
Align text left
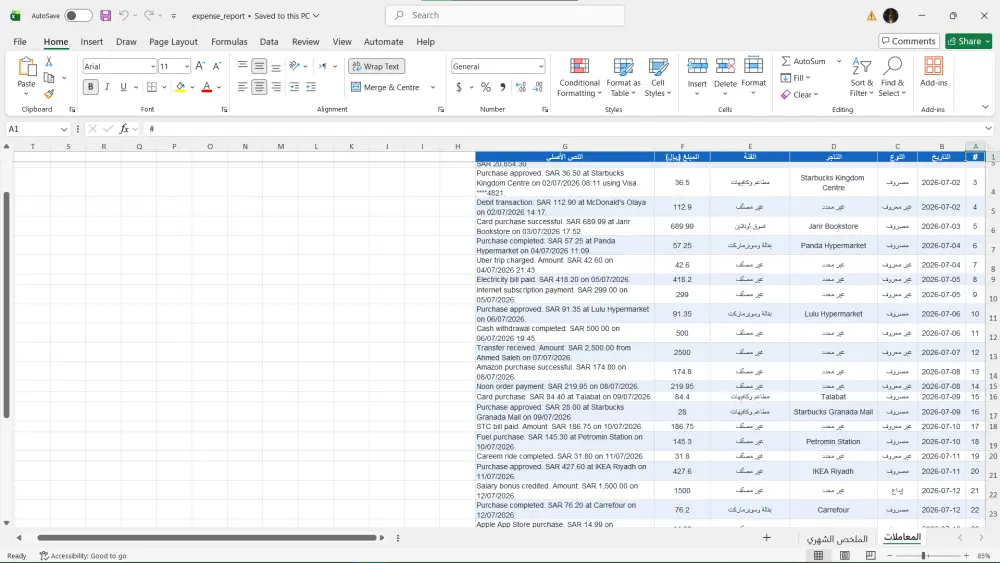coord(242,87)
